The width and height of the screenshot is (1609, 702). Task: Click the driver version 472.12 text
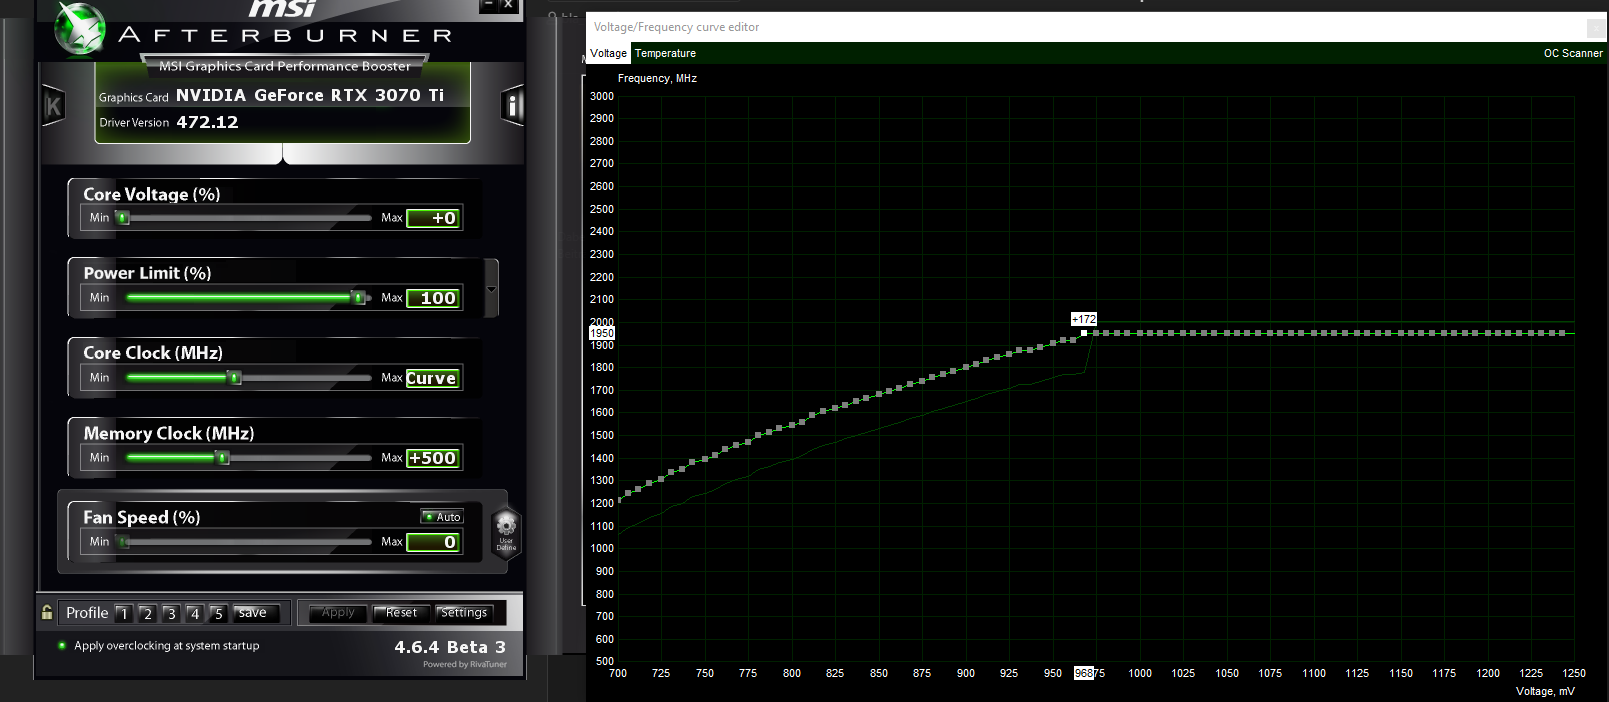pyautogui.click(x=207, y=122)
